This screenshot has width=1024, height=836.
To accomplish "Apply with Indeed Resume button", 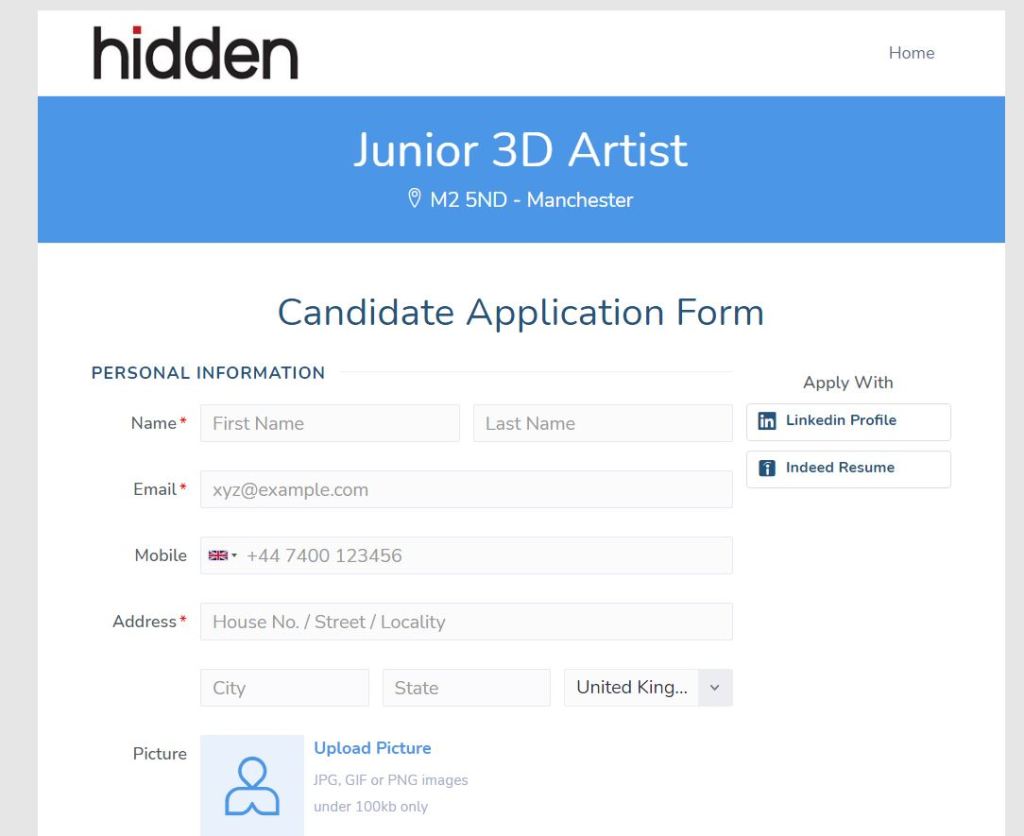I will pos(848,468).
